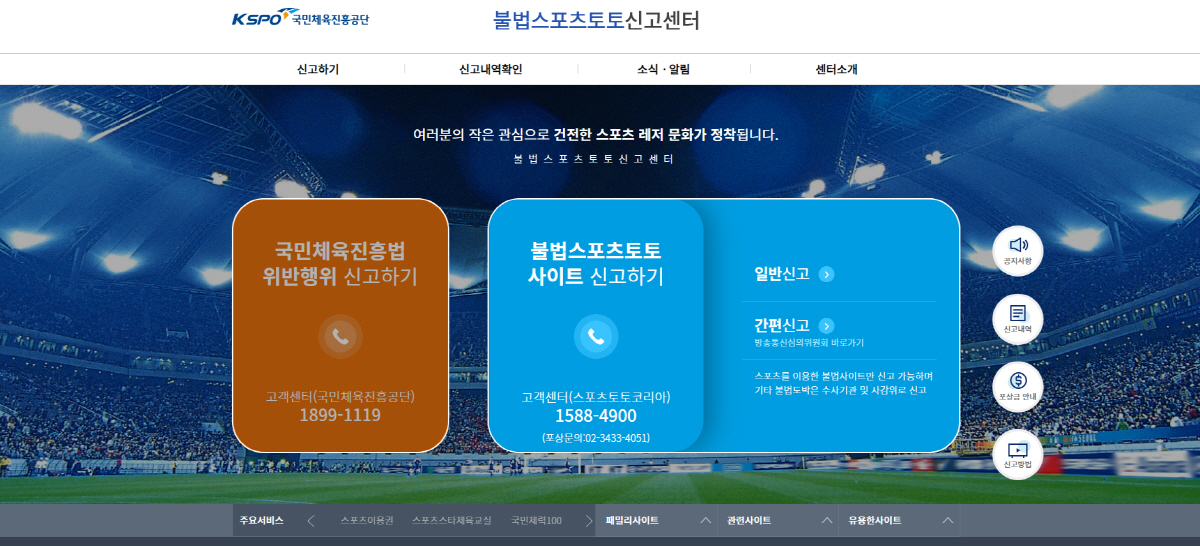Open the 공지사항 megaphone quick icon

1018,251
